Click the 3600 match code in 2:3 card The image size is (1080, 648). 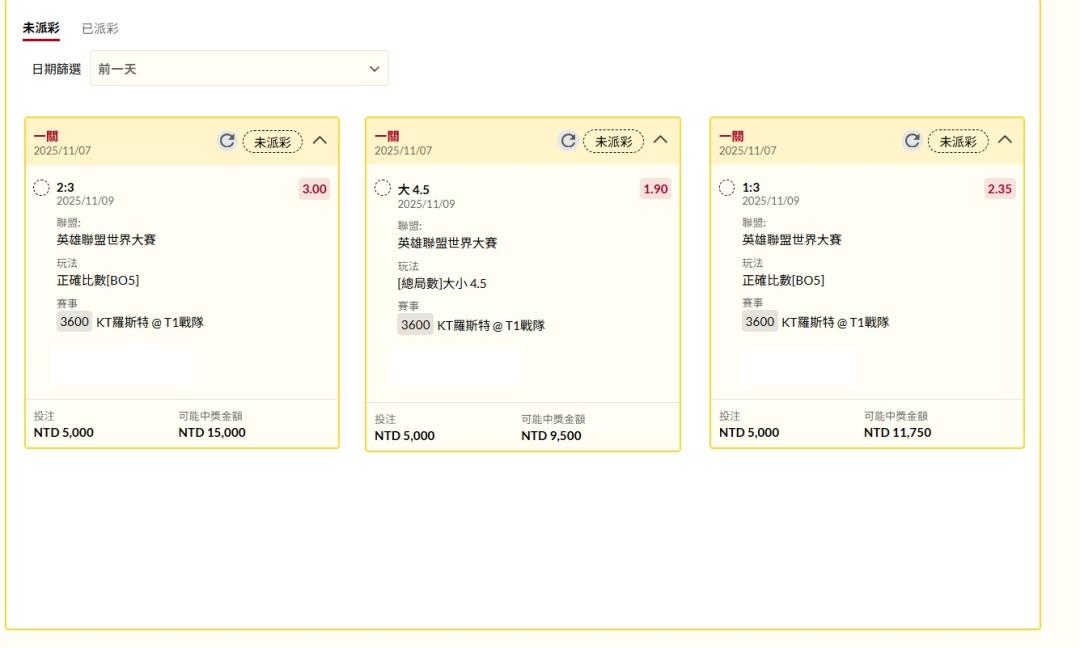(x=75, y=322)
